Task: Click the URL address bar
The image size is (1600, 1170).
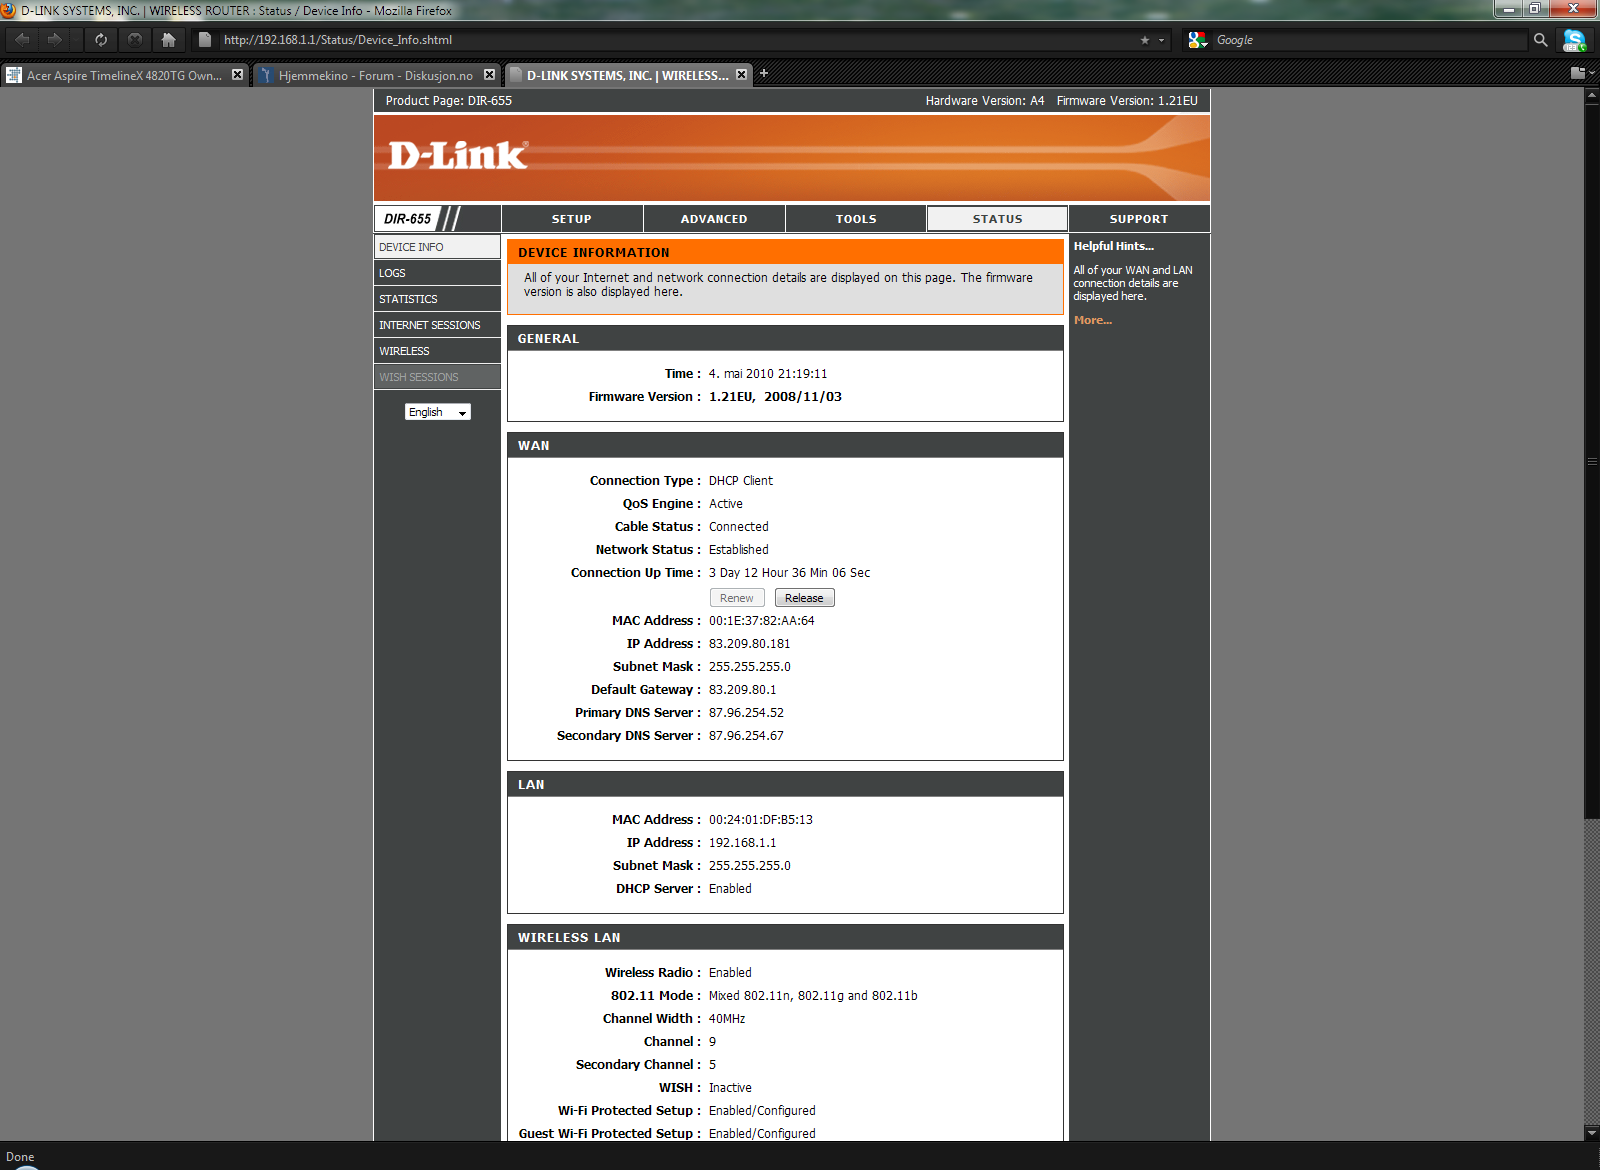Action: (680, 40)
